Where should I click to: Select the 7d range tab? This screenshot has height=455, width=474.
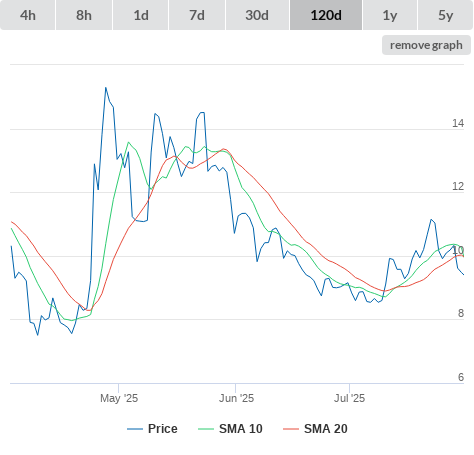point(197,15)
